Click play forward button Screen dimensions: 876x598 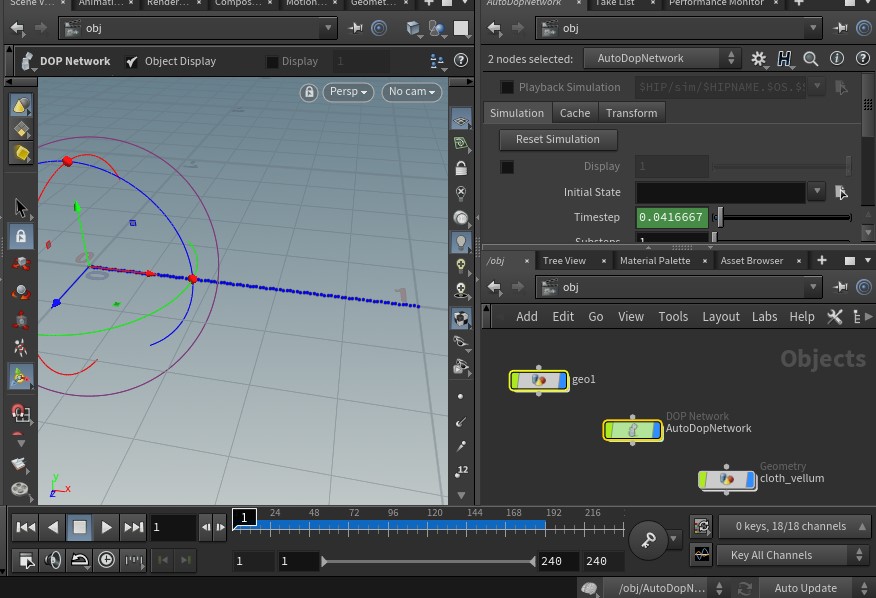[106, 527]
